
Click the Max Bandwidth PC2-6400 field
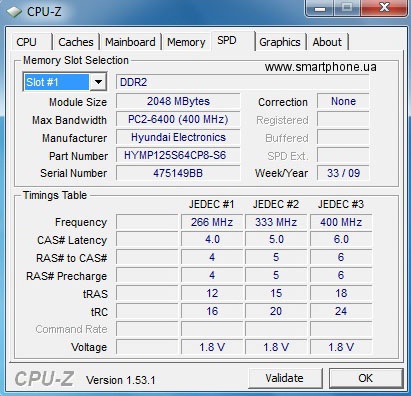coord(178,119)
